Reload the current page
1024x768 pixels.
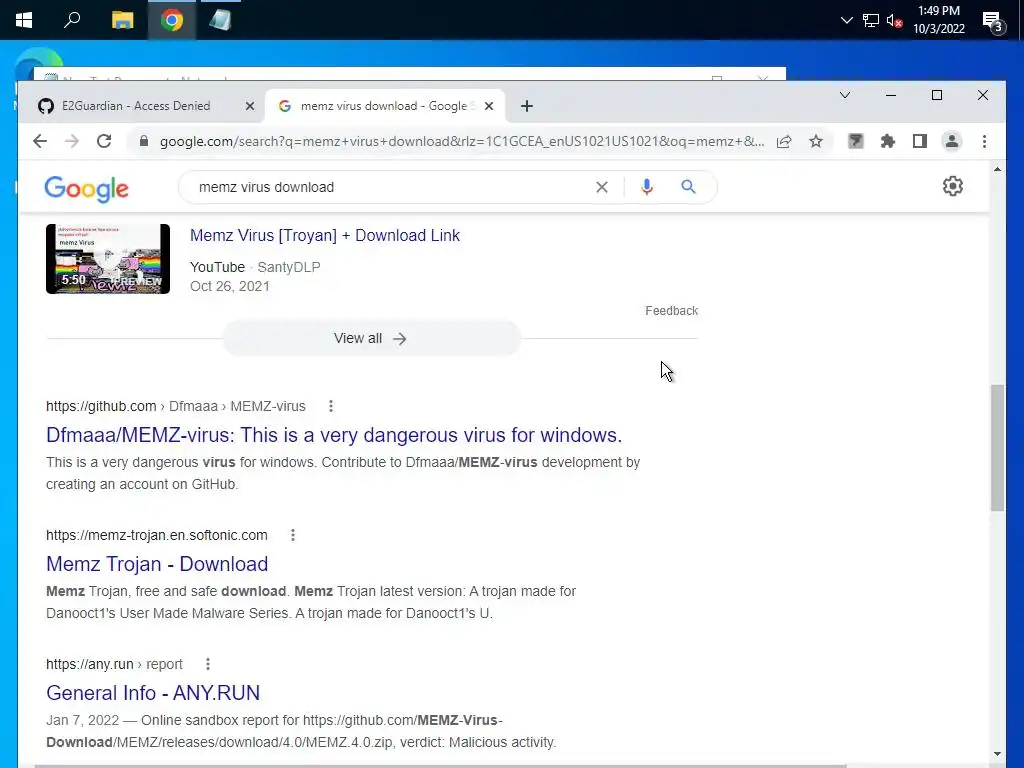pyautogui.click(x=104, y=141)
